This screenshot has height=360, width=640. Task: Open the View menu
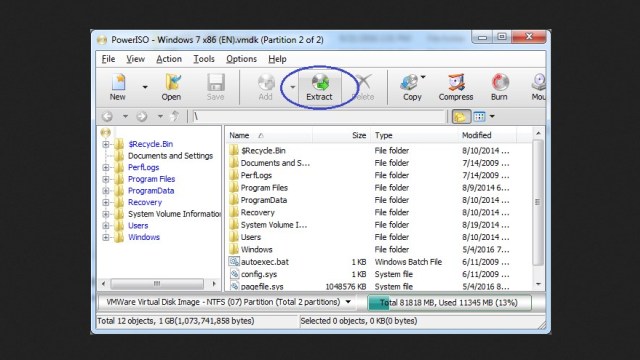[x=136, y=59]
